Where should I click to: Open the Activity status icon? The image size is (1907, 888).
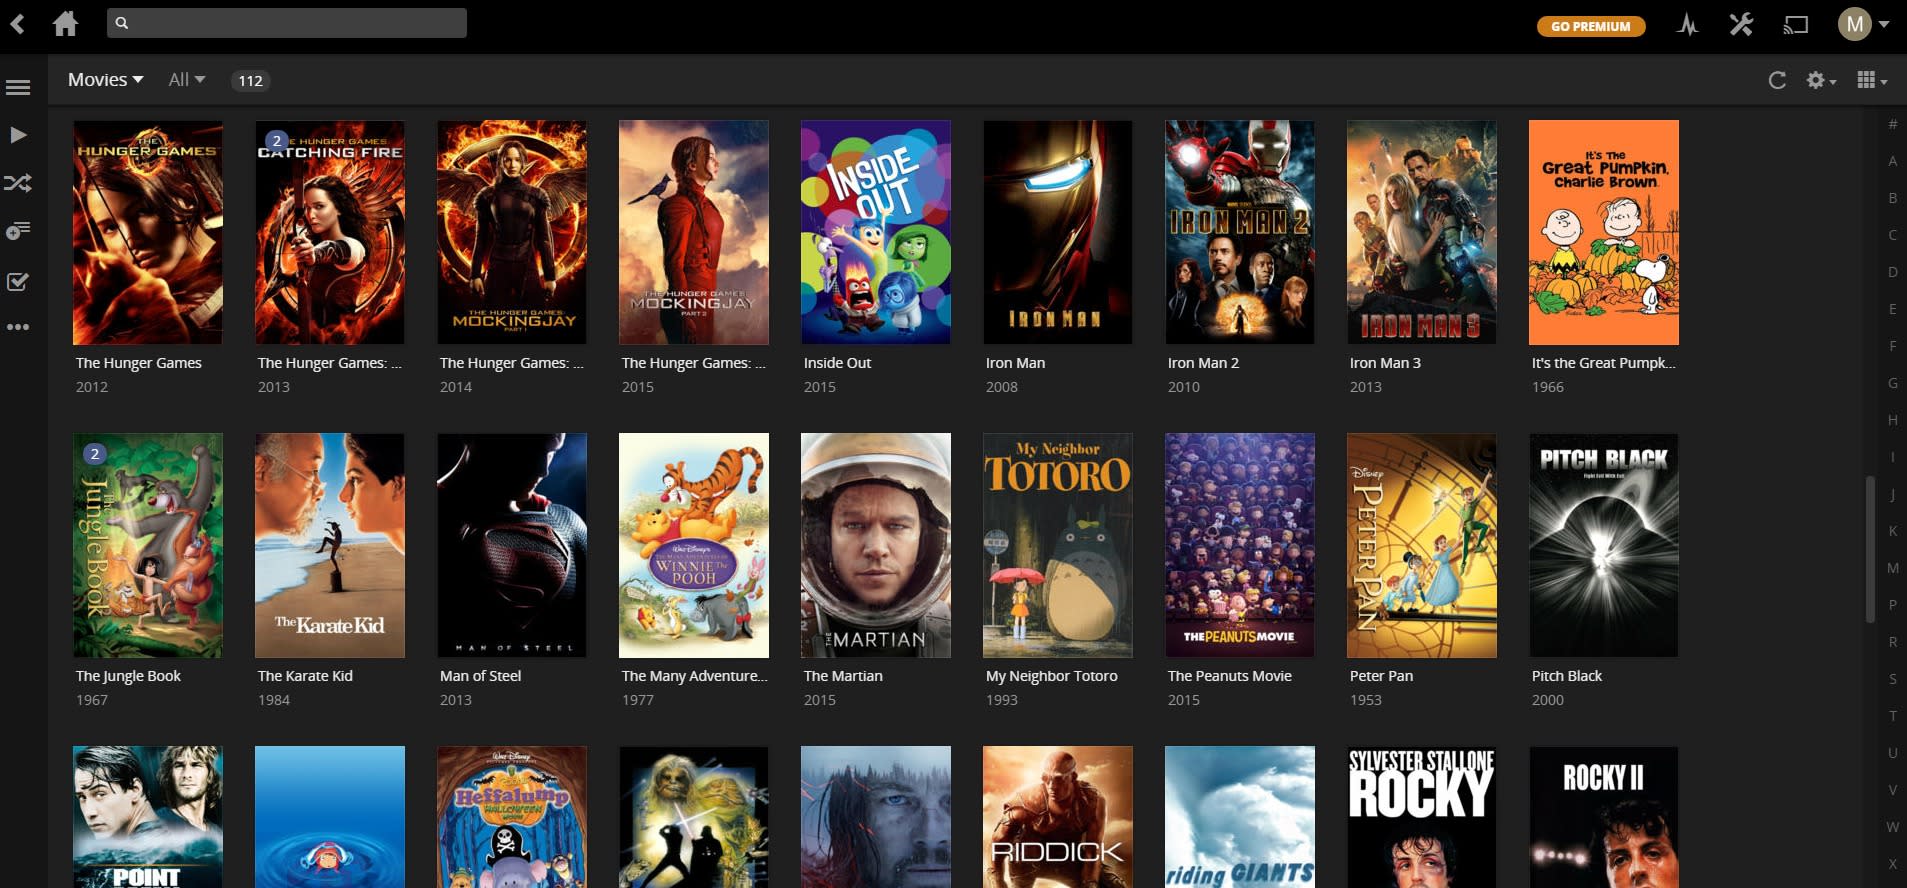(x=1688, y=25)
